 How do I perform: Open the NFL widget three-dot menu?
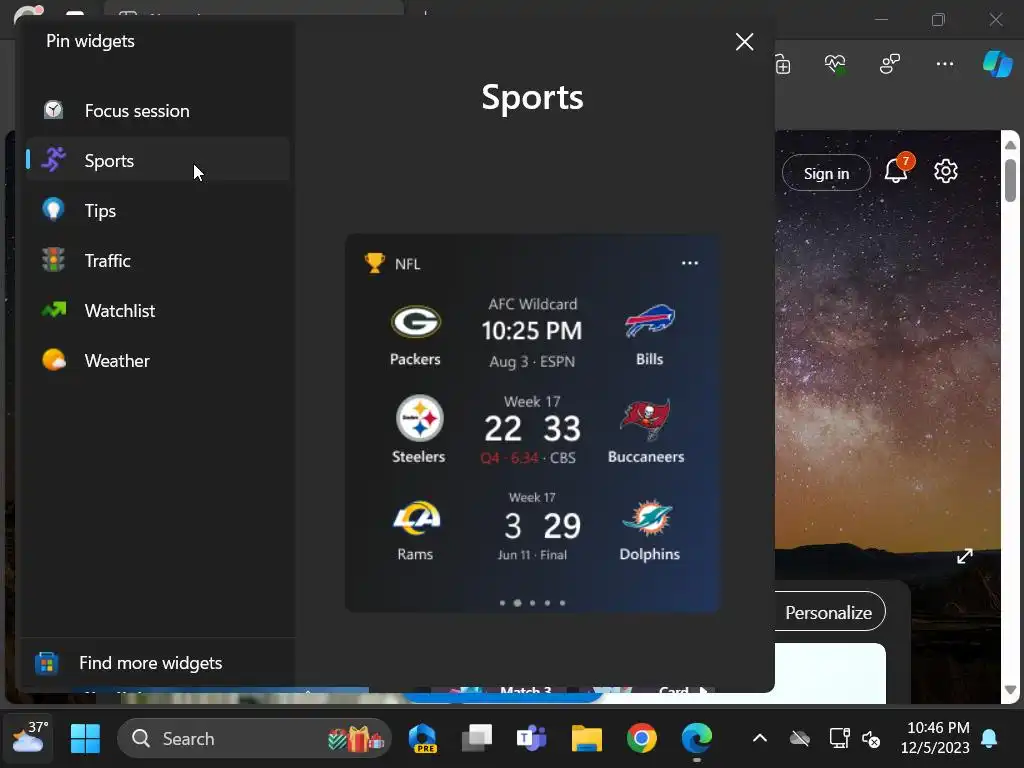point(690,263)
